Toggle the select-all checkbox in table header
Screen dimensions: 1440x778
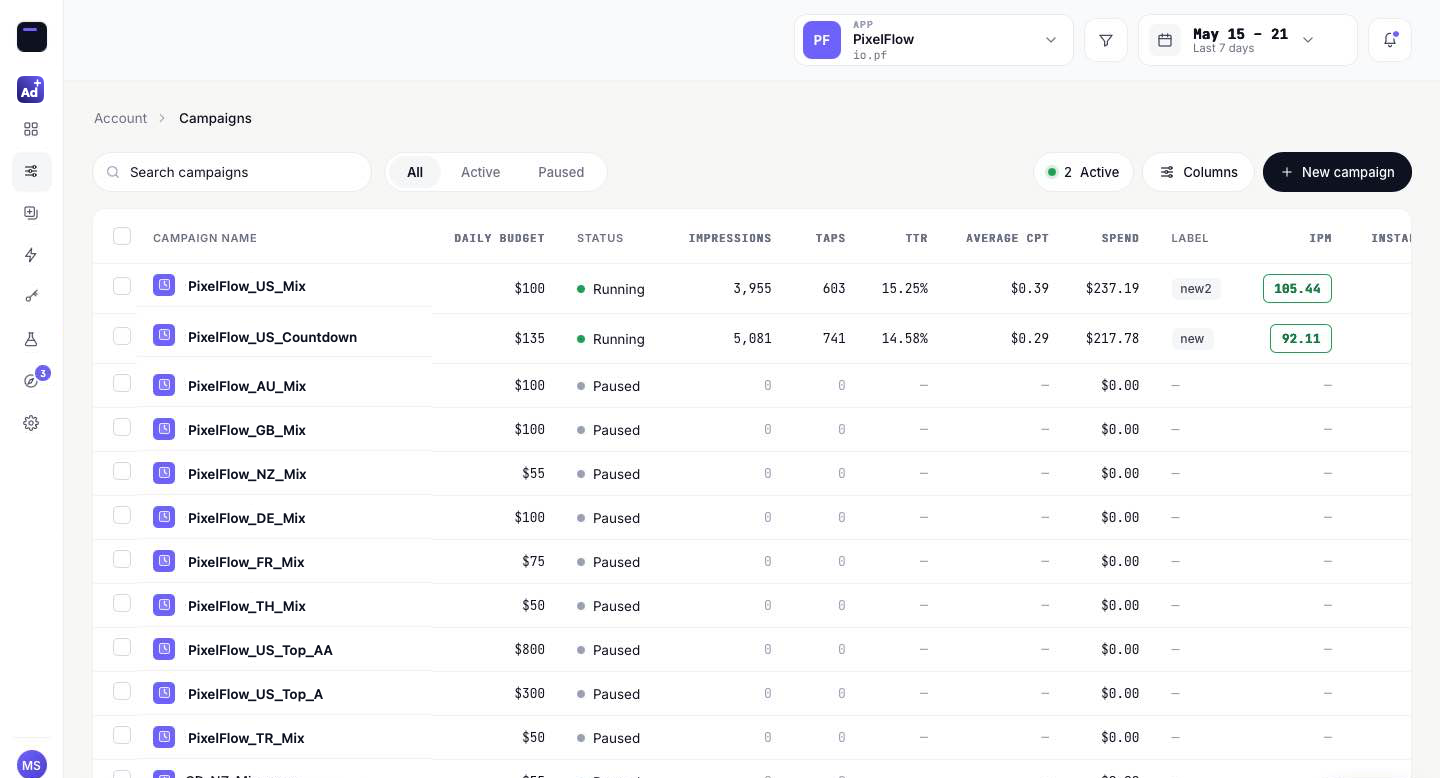(122, 236)
